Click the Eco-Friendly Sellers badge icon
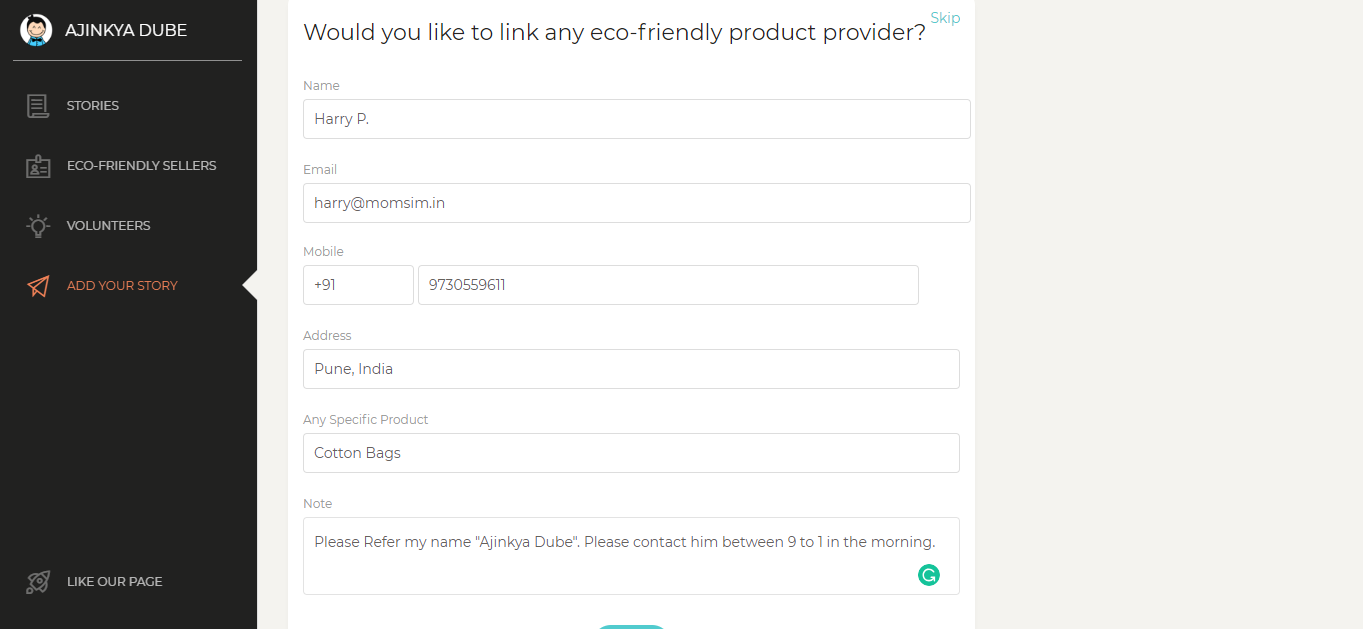This screenshot has width=1363, height=629. click(x=38, y=166)
